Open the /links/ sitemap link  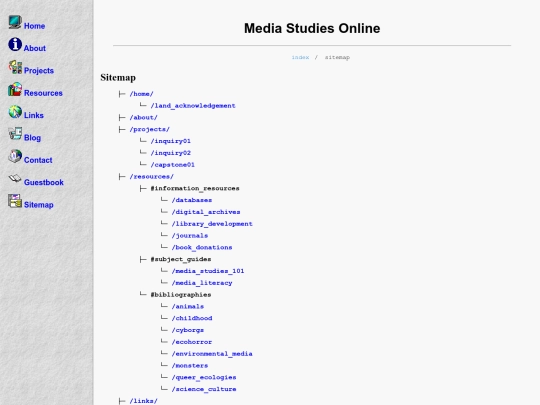click(144, 401)
